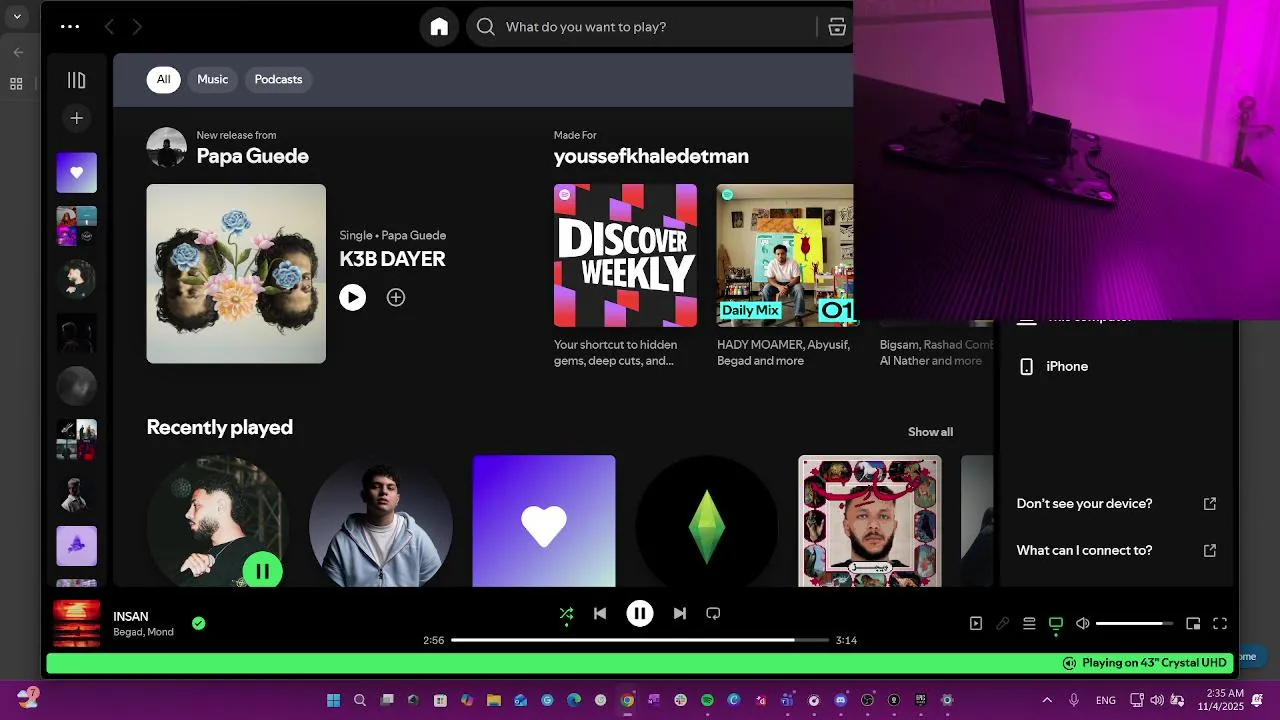
Task: Expand the top-left dropdown chevron
Action: pos(17,16)
